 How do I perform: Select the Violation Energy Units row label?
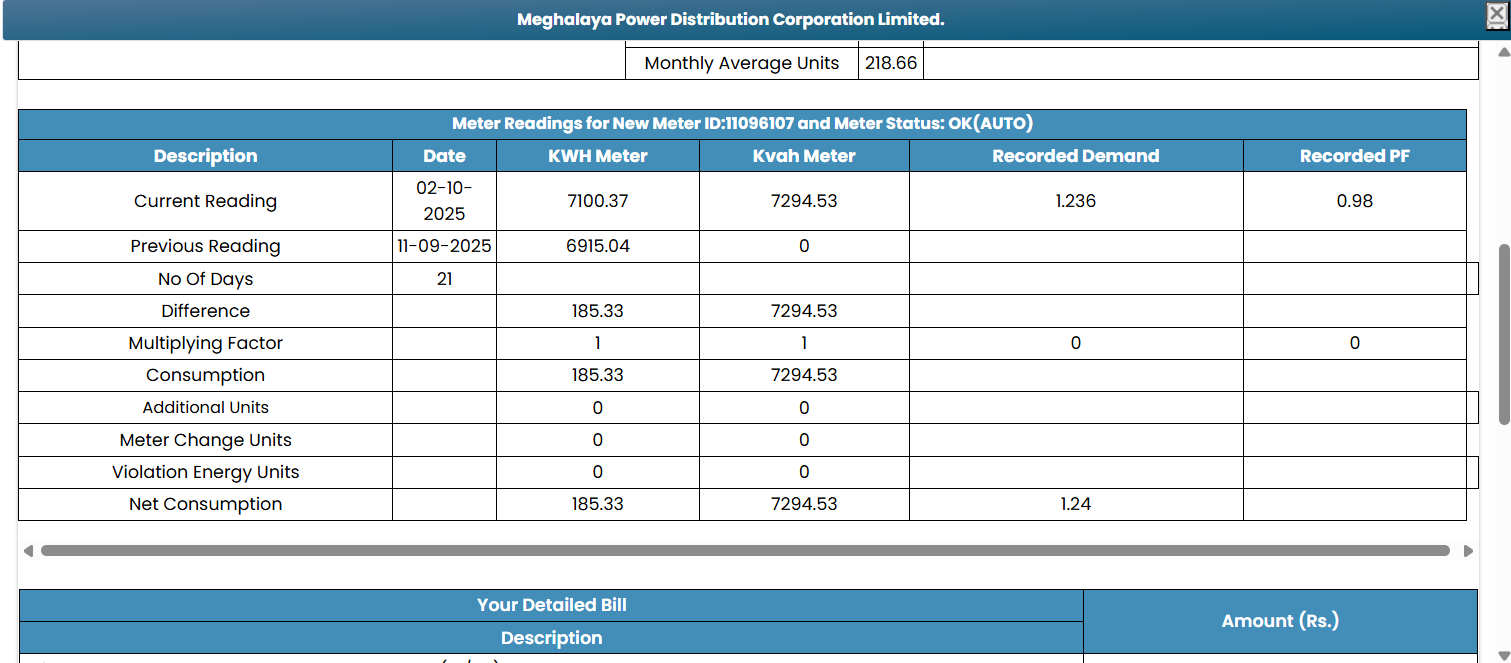pyautogui.click(x=205, y=472)
